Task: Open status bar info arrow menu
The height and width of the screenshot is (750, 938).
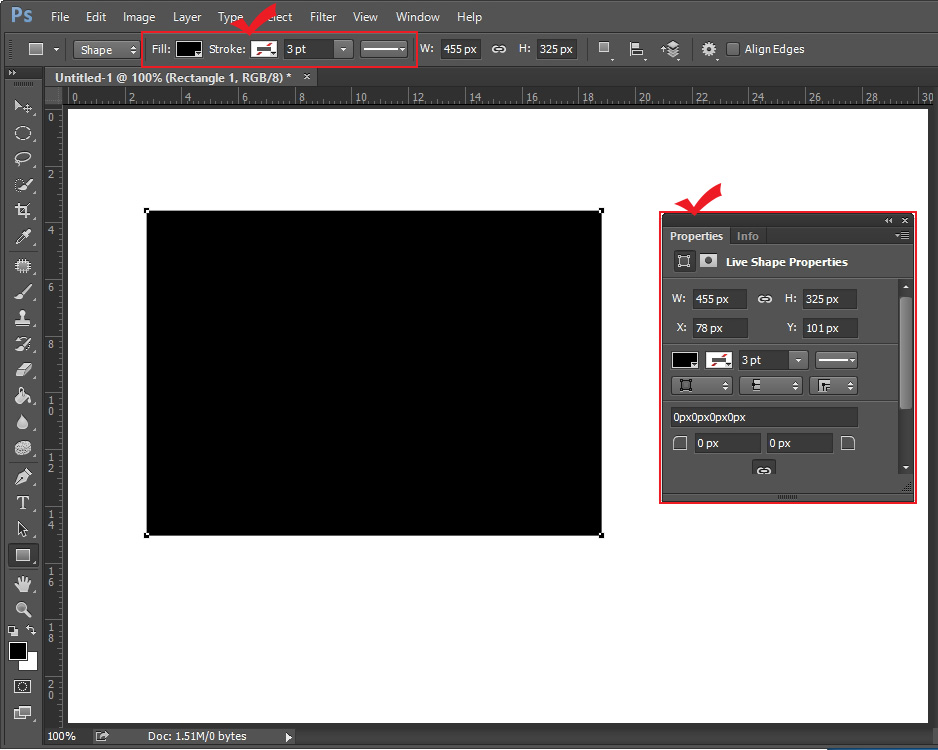Action: click(289, 737)
